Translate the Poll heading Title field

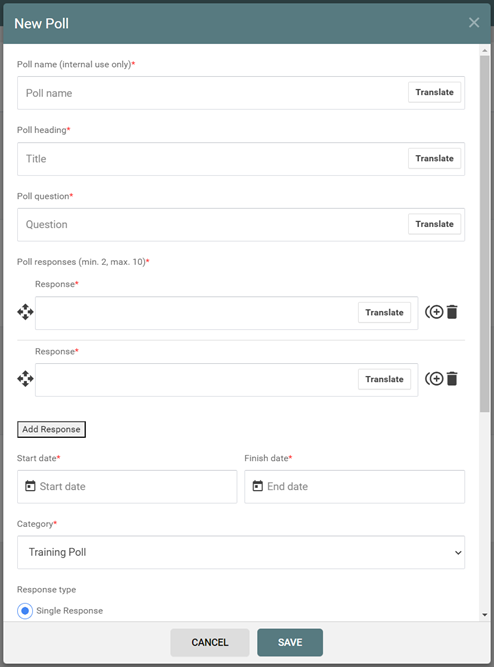434,158
